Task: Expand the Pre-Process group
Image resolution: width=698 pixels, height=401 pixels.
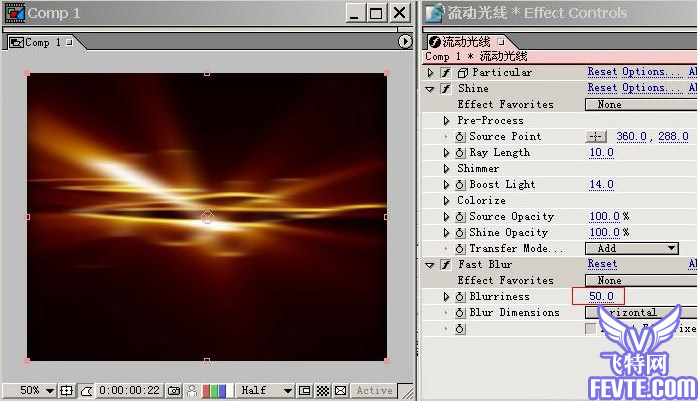Action: (446, 121)
